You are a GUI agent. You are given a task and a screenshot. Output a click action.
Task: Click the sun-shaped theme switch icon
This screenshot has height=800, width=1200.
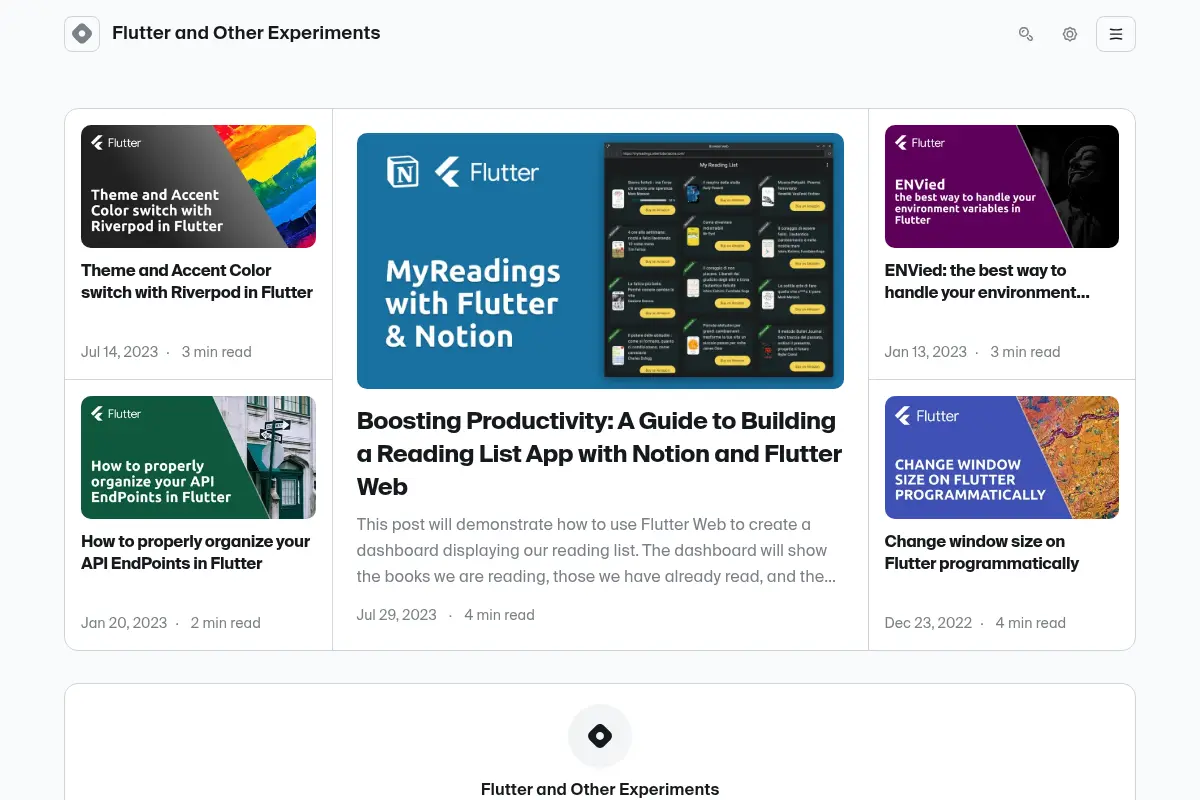pos(1070,34)
